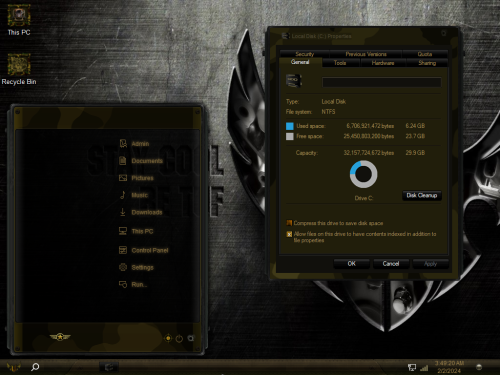The width and height of the screenshot is (500, 375).
Task: Click the Disk Cleanup button
Action: point(422,195)
